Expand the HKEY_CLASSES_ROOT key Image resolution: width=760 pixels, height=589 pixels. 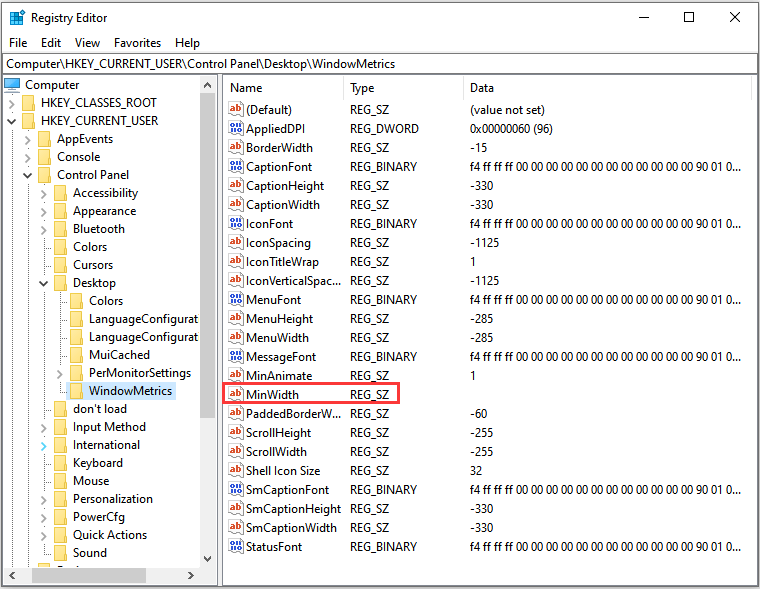[12, 103]
